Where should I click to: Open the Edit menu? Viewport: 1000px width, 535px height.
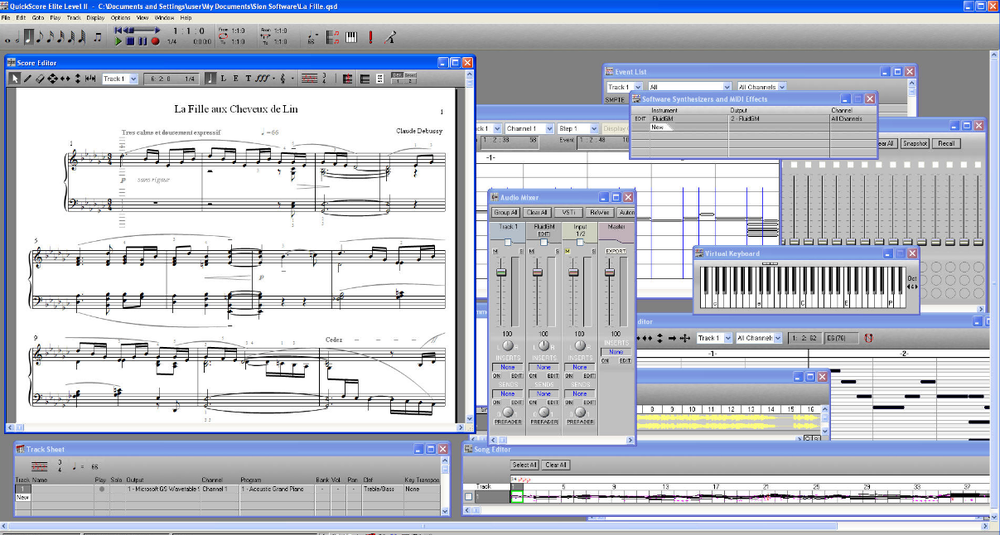point(21,18)
